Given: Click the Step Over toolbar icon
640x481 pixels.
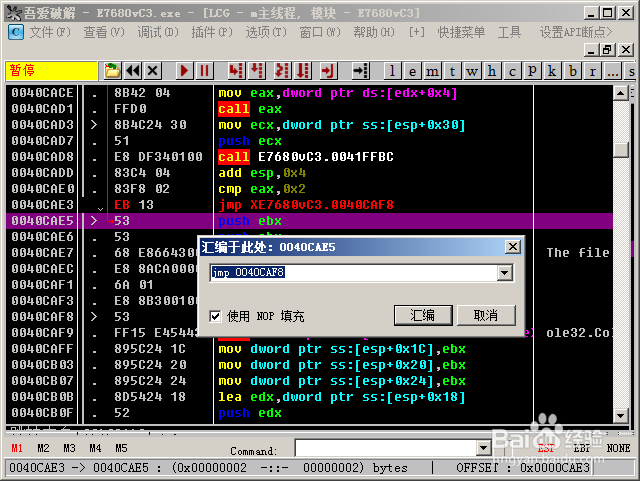Looking at the screenshot, I should click(257, 71).
